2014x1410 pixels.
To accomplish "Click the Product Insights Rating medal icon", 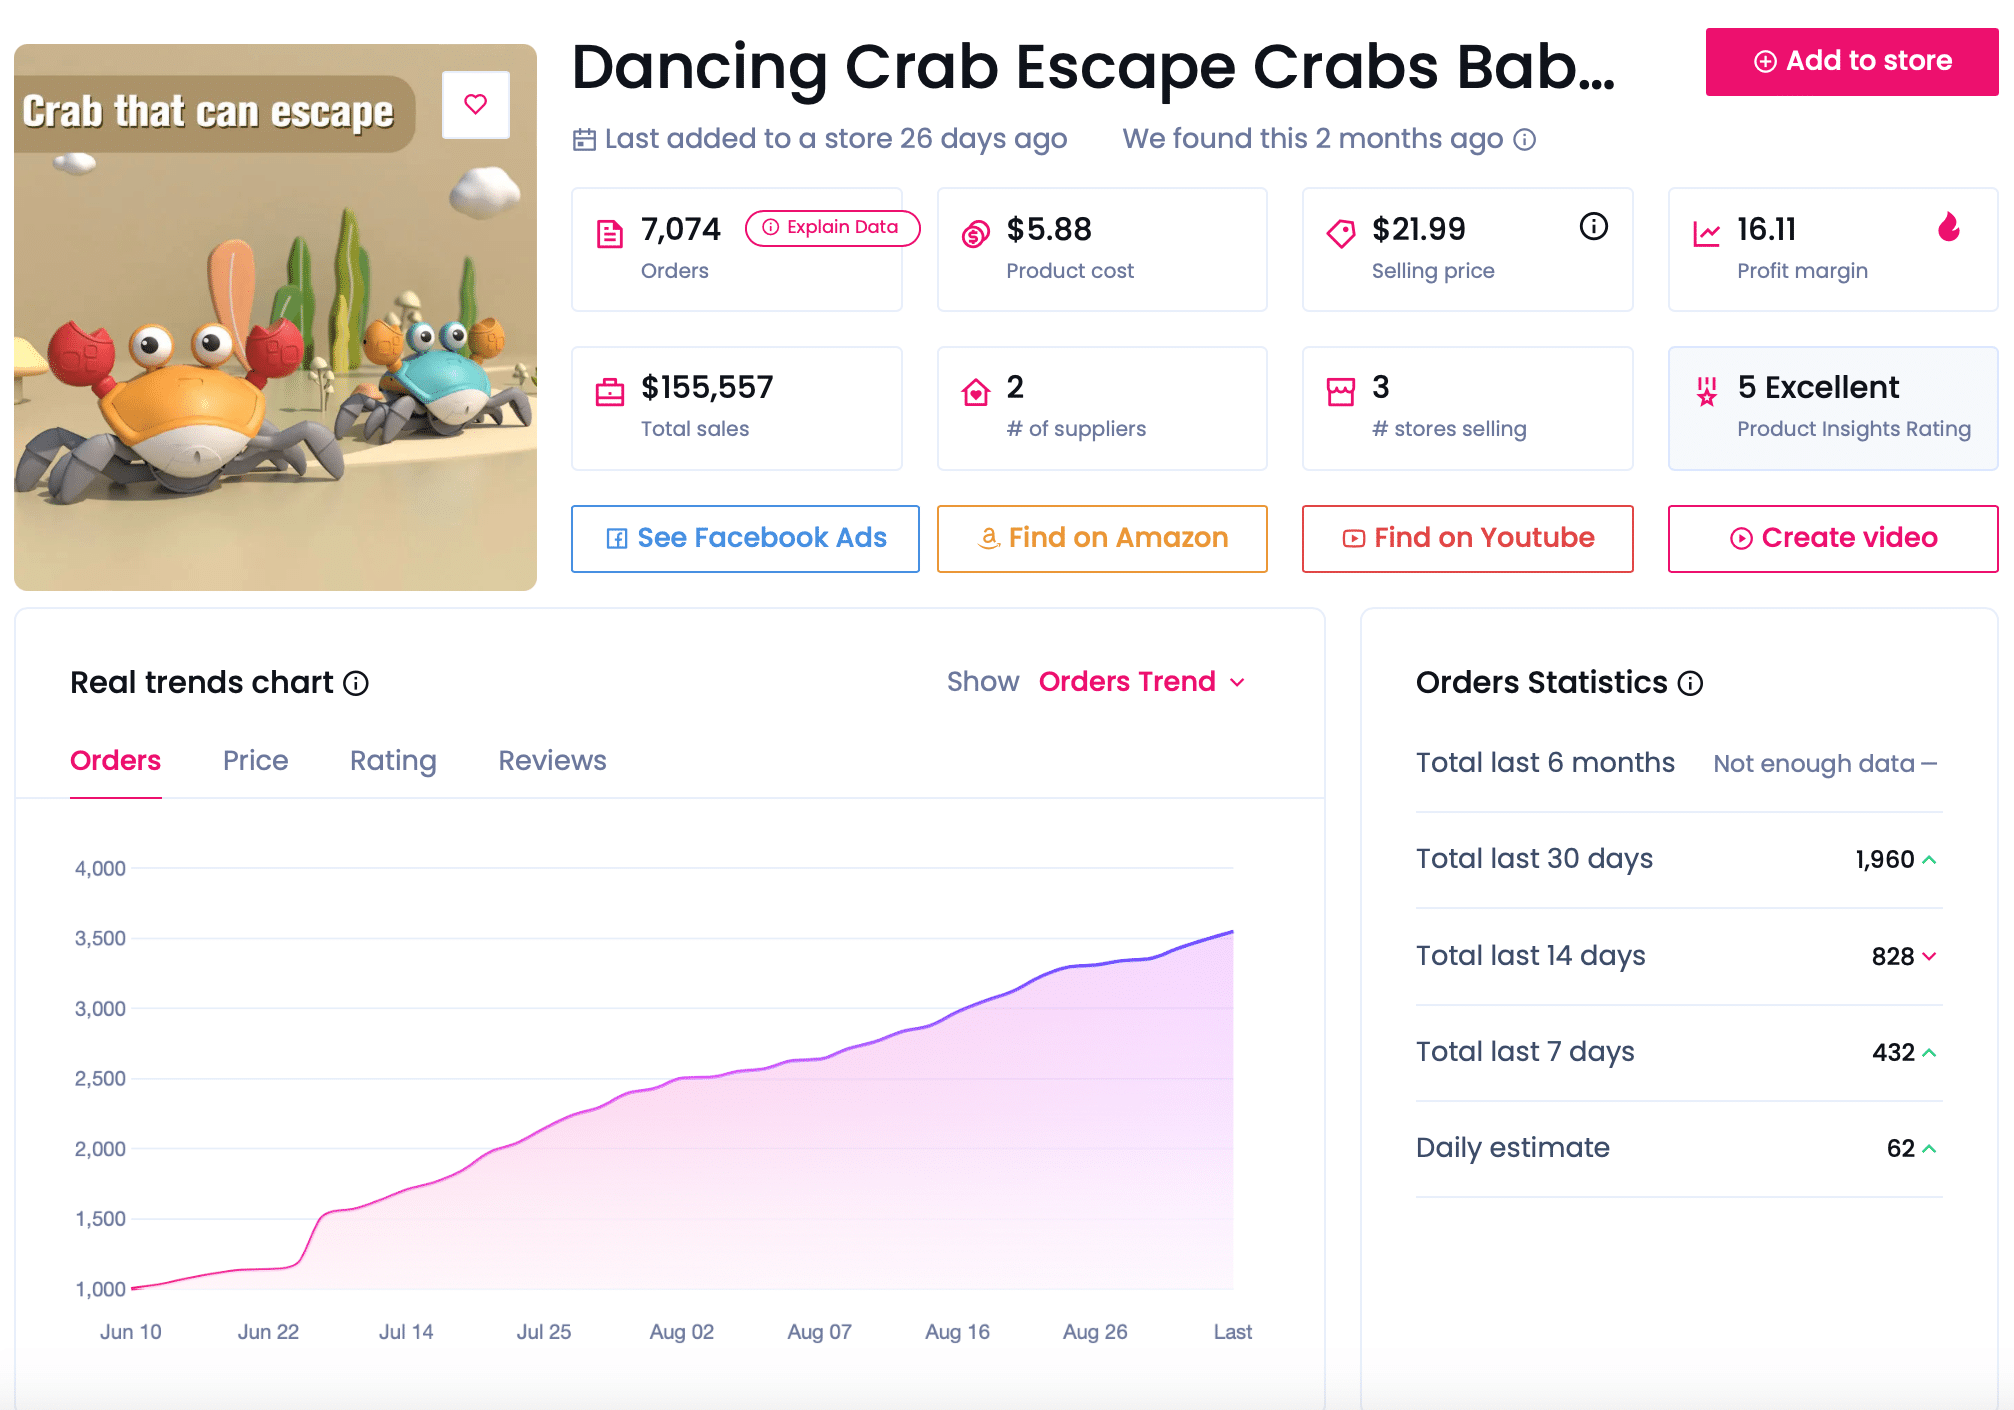I will coord(1707,392).
